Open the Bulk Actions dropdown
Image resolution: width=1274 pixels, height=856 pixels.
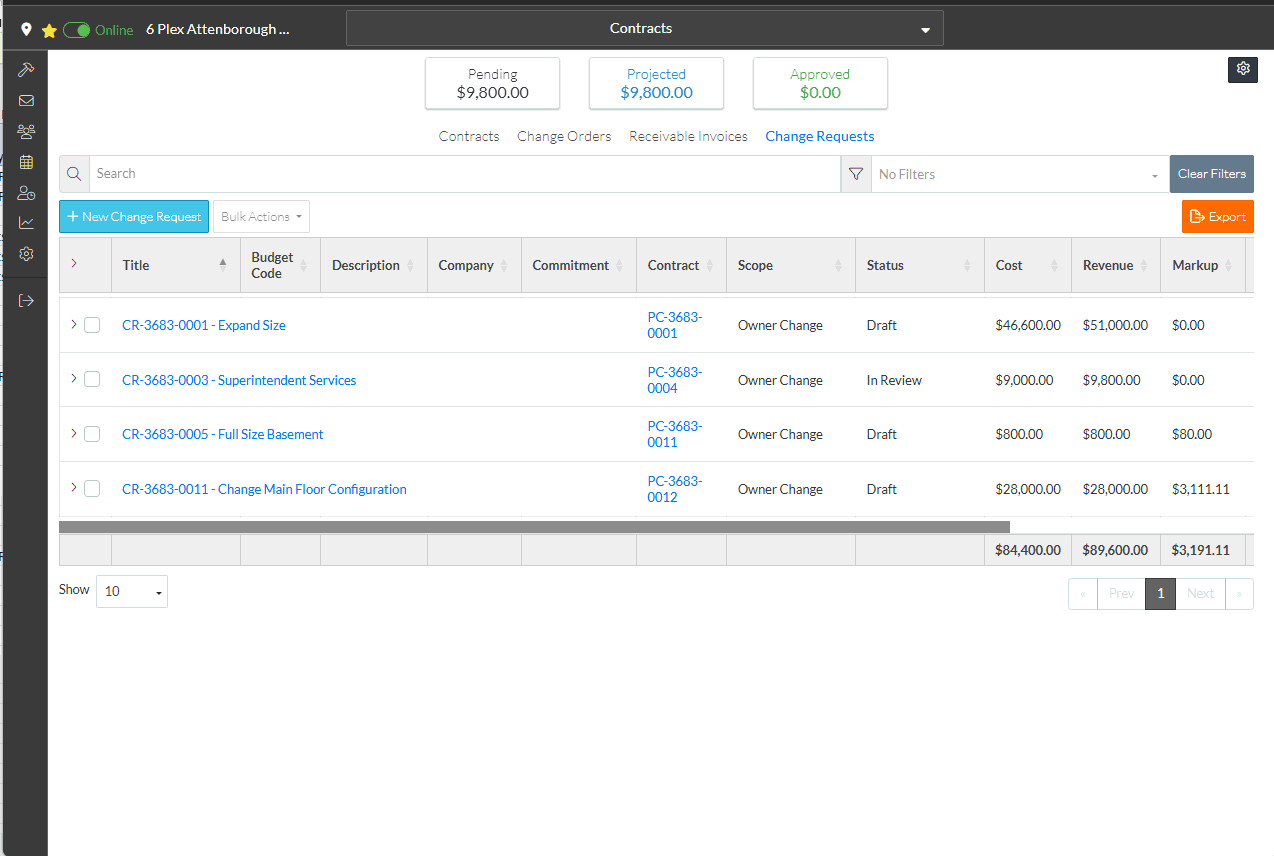click(x=261, y=217)
